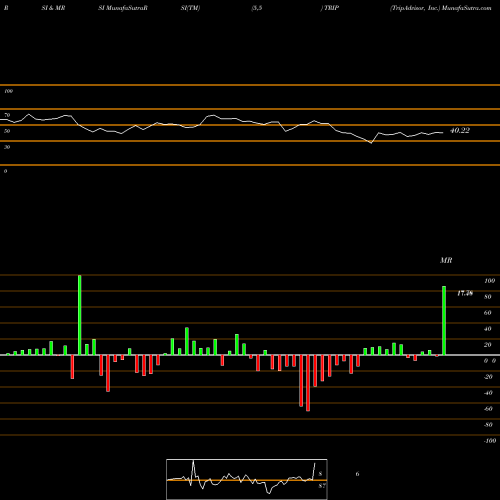Click the MR axis label -60
The image size is (500, 500).
point(488,409)
